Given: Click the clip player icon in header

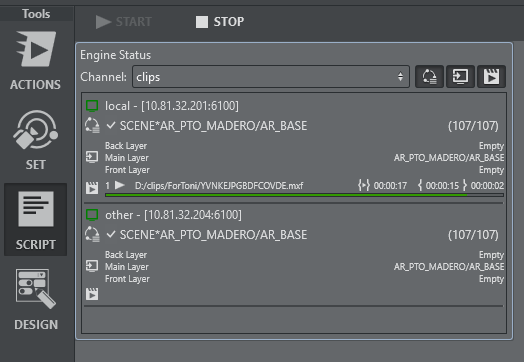Looking at the screenshot, I should [x=491, y=77].
